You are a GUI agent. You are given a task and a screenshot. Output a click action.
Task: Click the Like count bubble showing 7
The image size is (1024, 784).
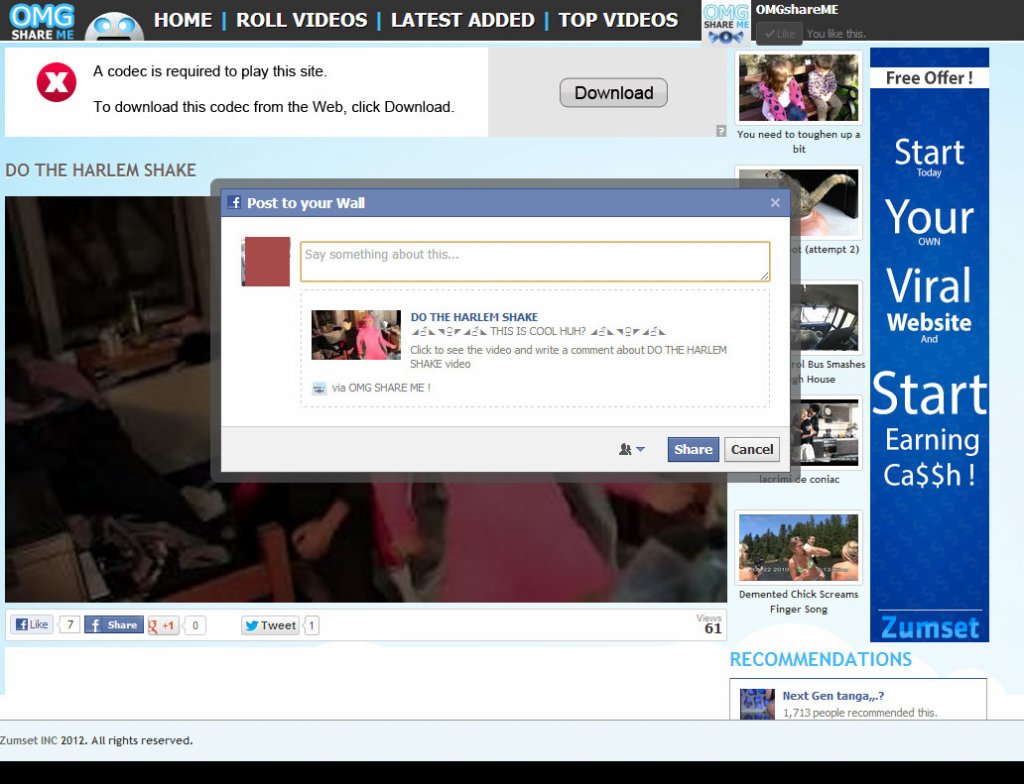70,625
